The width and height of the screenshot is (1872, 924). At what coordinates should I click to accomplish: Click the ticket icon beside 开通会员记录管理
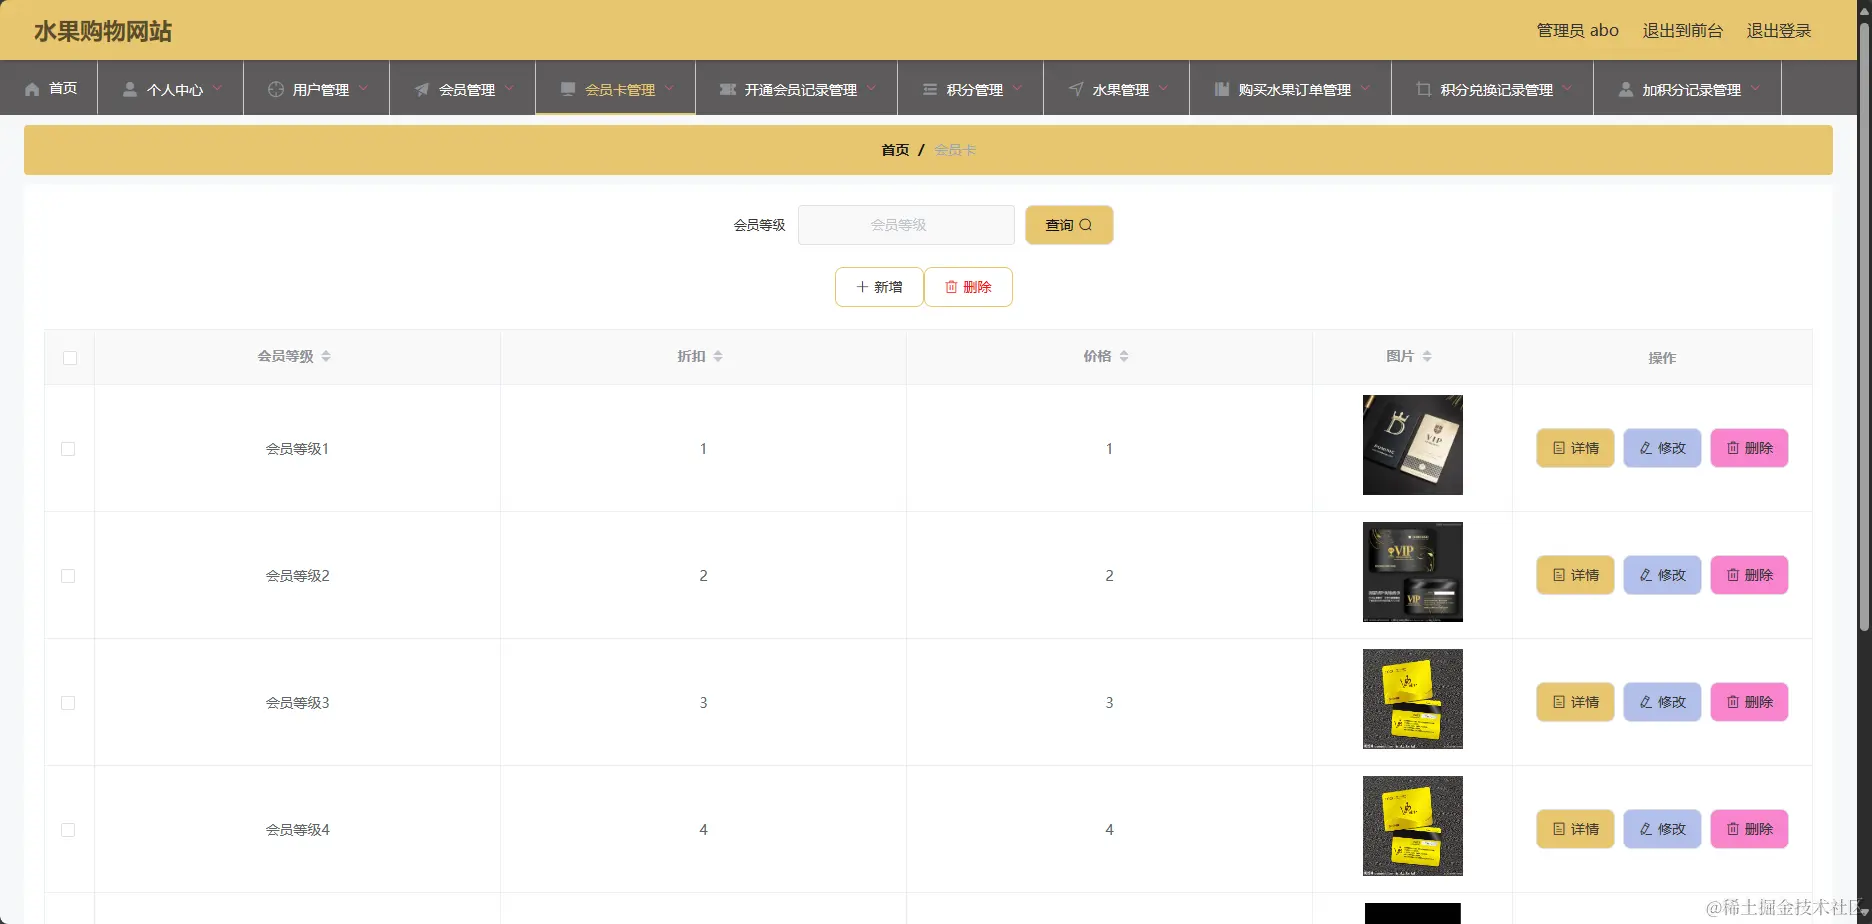(728, 89)
